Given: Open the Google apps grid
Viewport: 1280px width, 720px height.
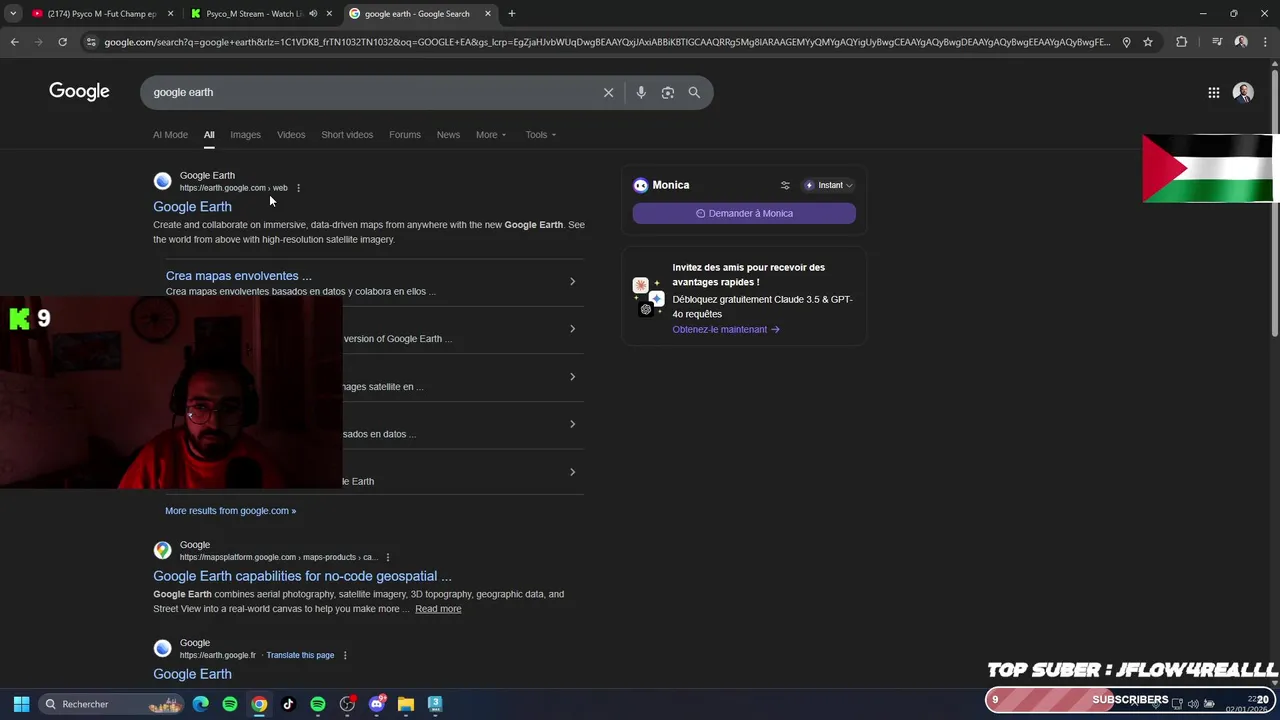Looking at the screenshot, I should tap(1213, 92).
